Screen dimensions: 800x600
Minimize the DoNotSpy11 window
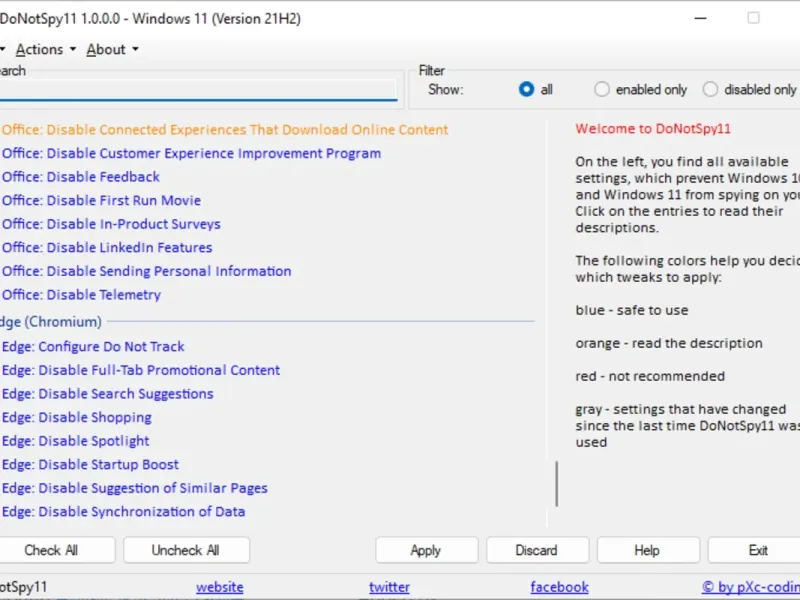[x=701, y=18]
